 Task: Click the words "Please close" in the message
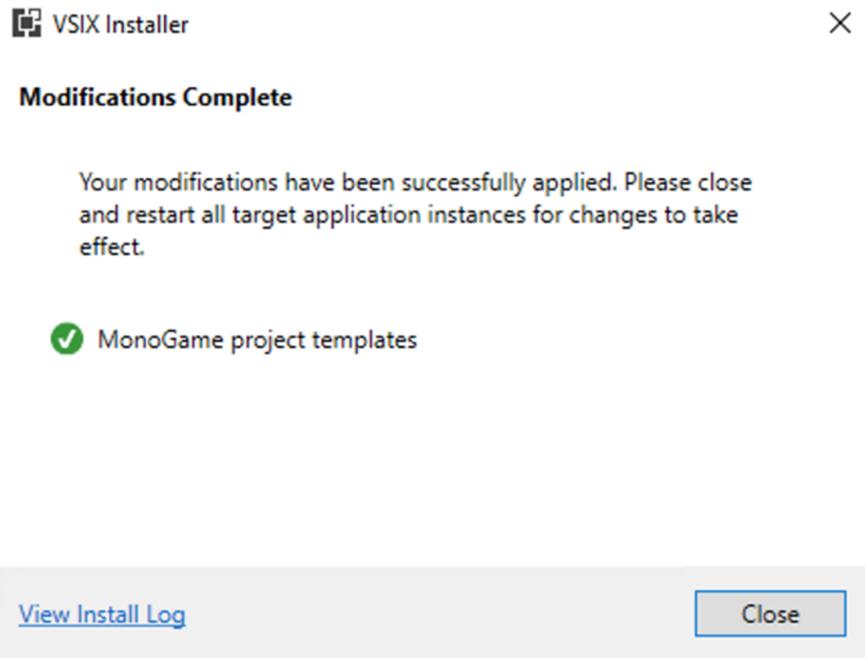[x=689, y=184]
